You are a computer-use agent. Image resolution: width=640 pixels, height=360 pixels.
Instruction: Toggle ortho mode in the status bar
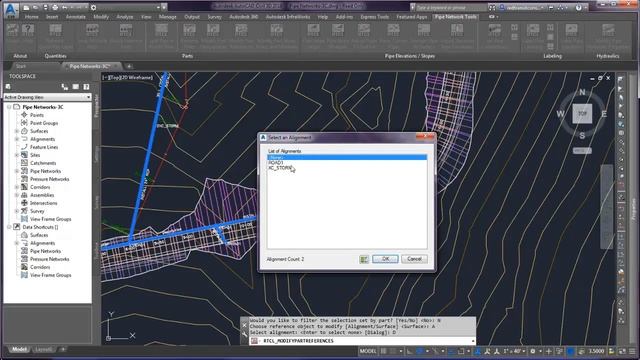point(409,351)
